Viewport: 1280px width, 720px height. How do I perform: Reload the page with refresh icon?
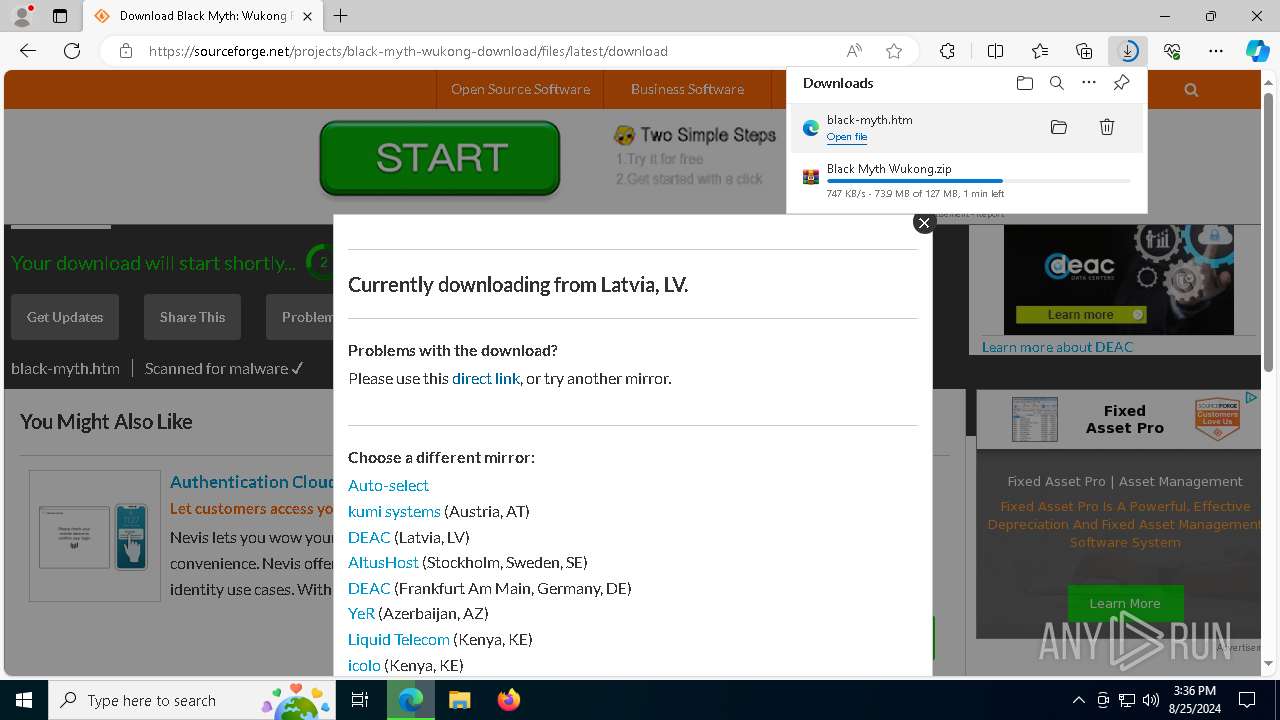click(x=72, y=51)
